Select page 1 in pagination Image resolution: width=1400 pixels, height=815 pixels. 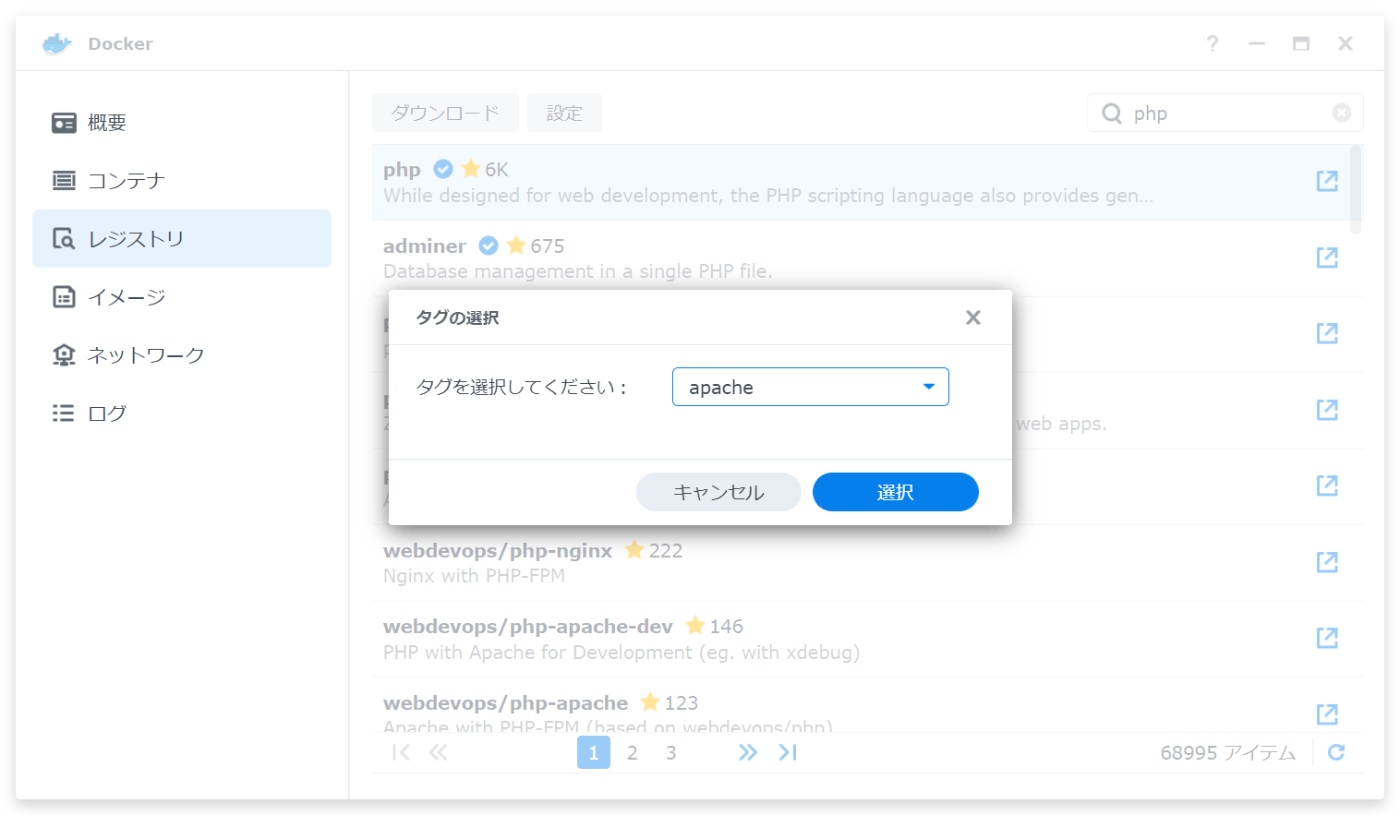[x=593, y=753]
